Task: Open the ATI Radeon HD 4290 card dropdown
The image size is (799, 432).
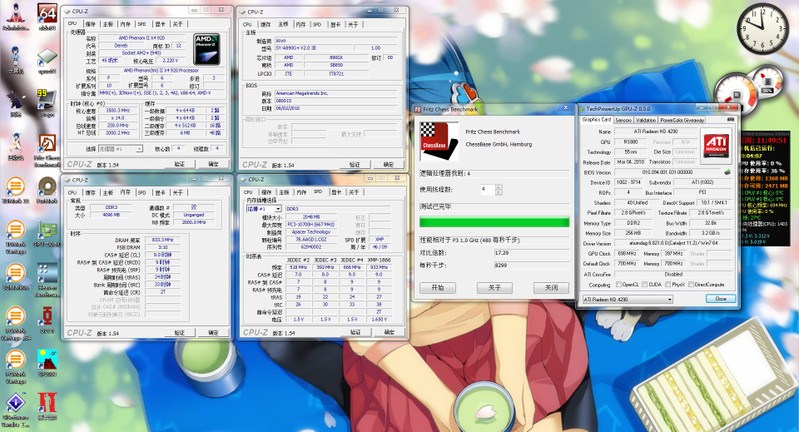Action: click(x=627, y=299)
